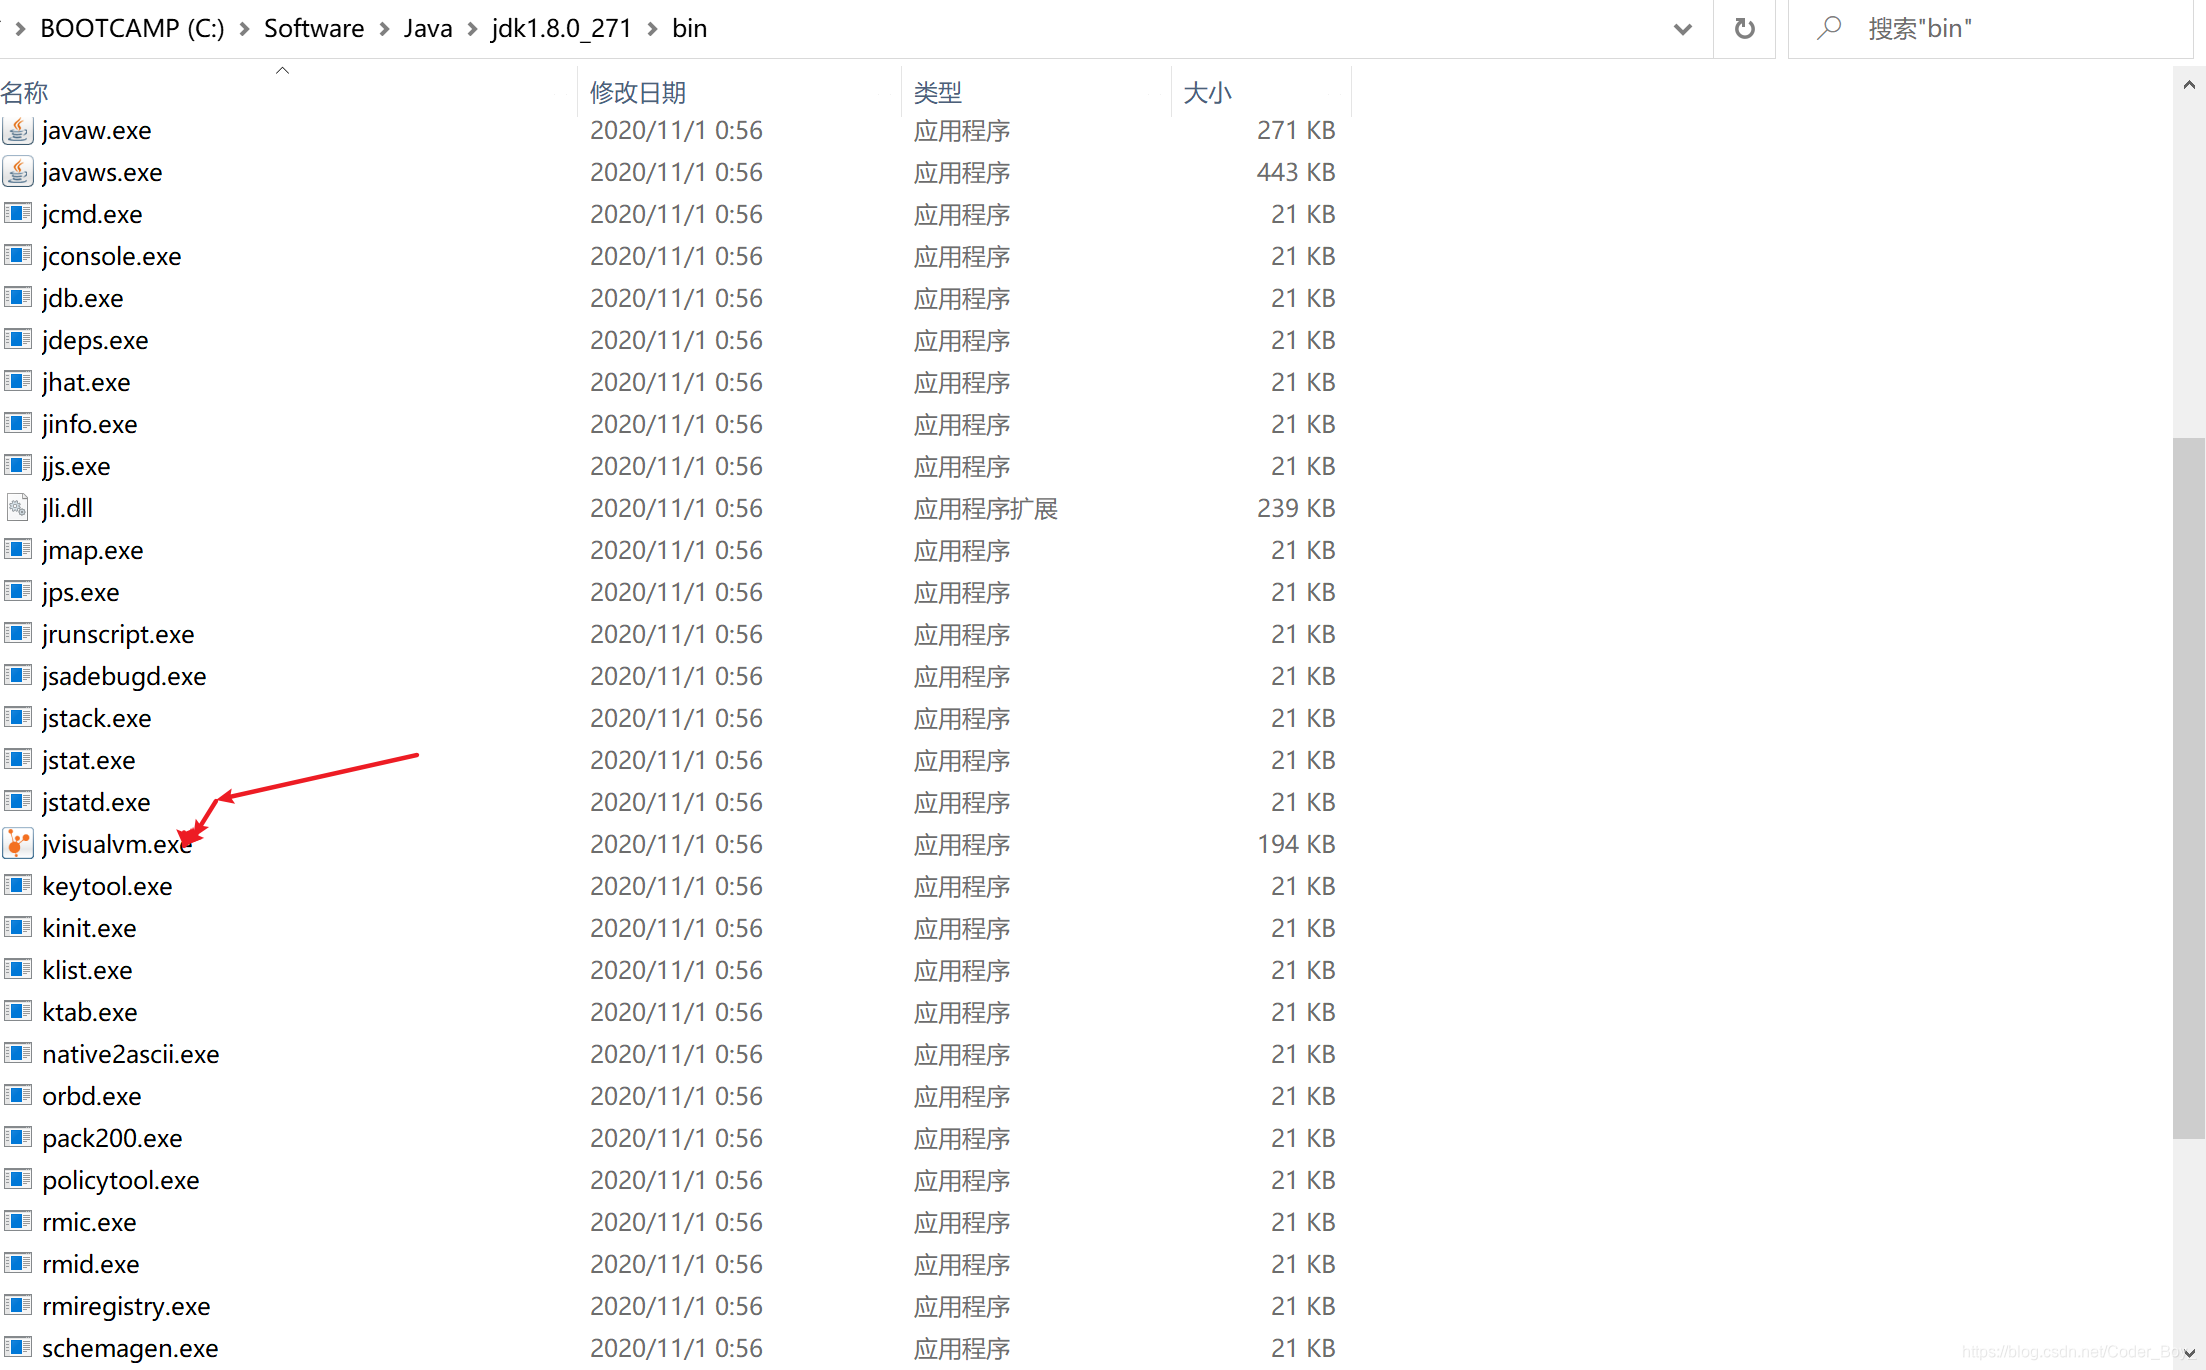The width and height of the screenshot is (2206, 1370).
Task: Sort files by 名称 column header
Action: (x=25, y=93)
